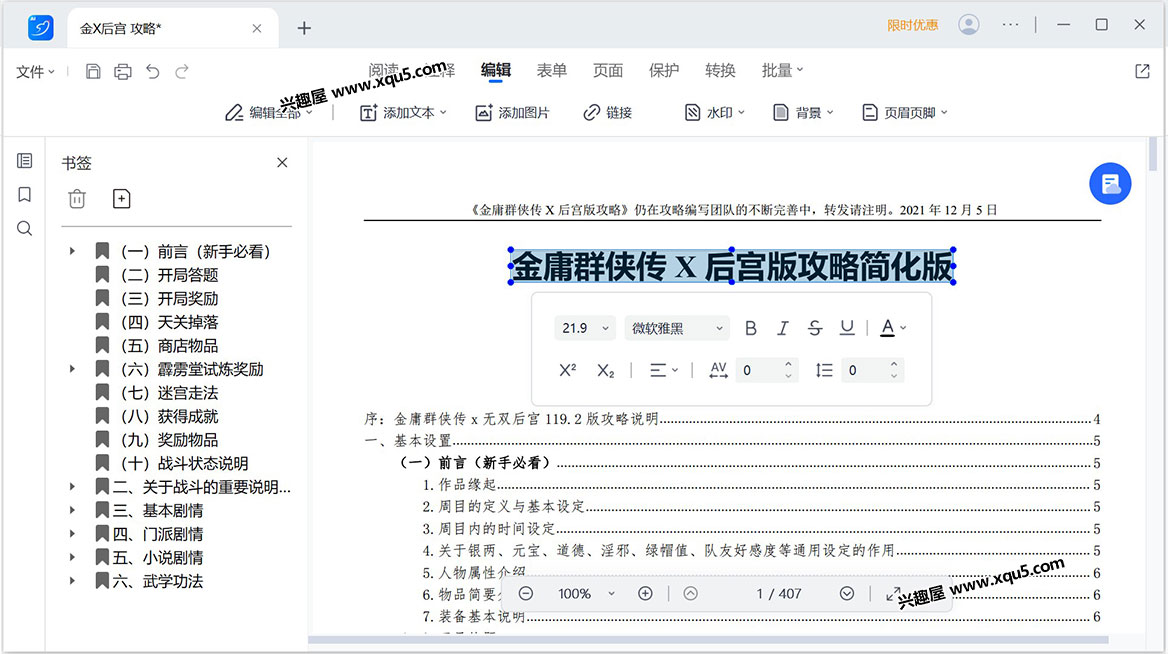Open the text alignment dropdown
The width and height of the screenshot is (1168, 654).
point(663,370)
